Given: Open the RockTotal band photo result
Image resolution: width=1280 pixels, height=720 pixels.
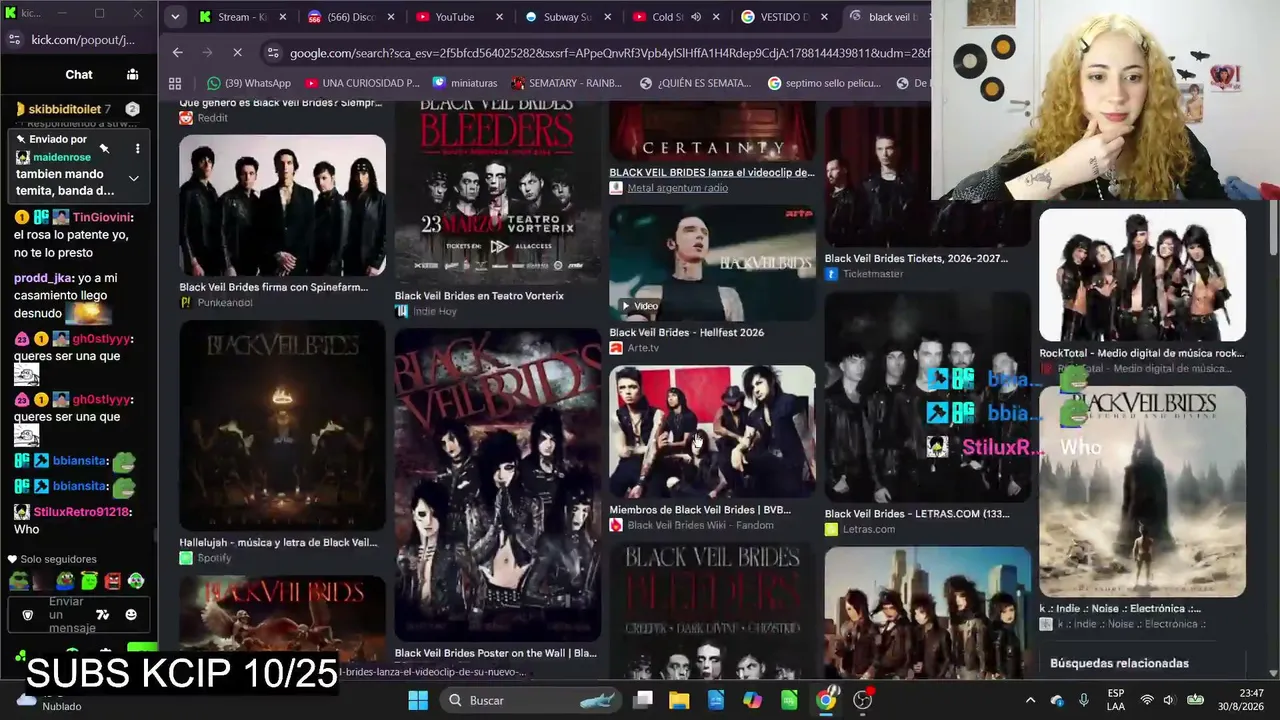Looking at the screenshot, I should (x=1142, y=274).
